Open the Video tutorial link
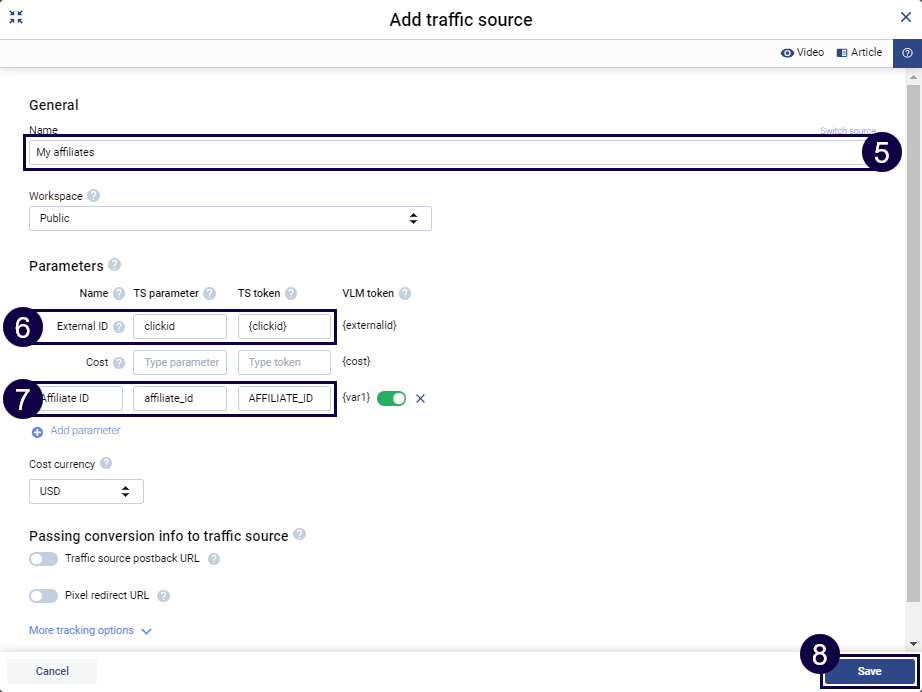This screenshot has height=692, width=922. [x=802, y=53]
